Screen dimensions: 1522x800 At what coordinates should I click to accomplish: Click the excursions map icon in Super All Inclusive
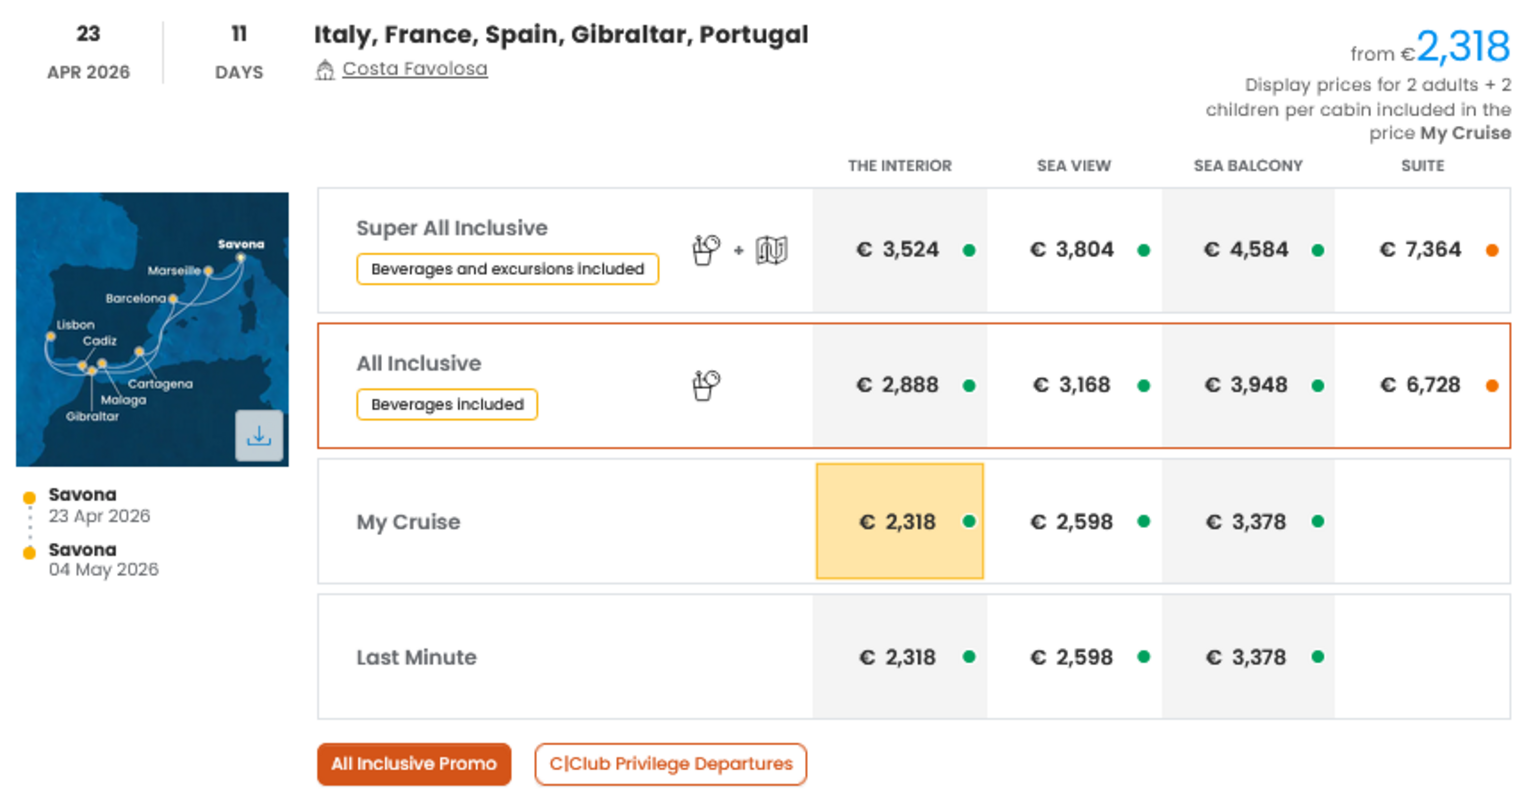(771, 250)
